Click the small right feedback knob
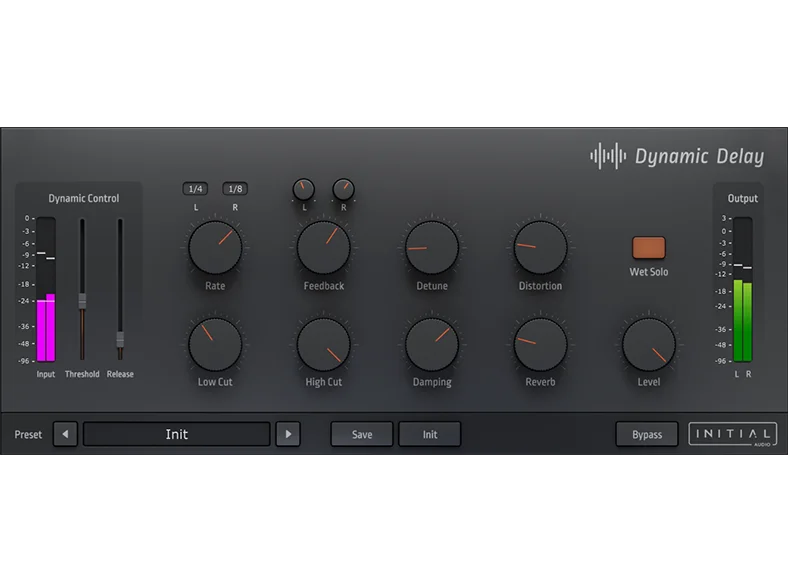 click(x=344, y=189)
